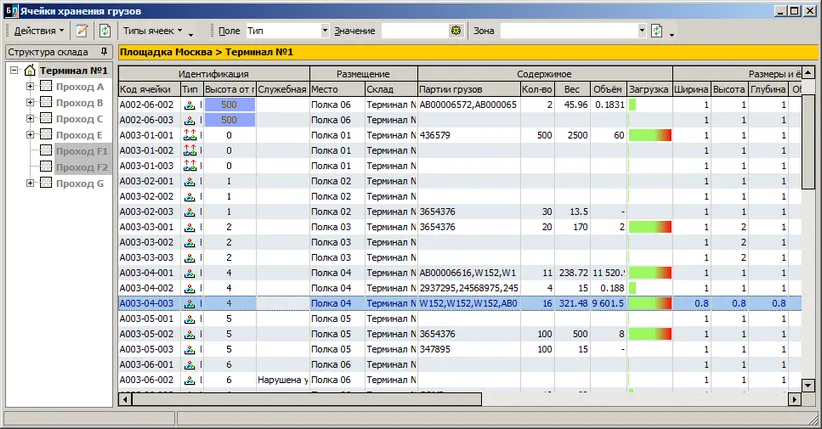Click the refresh icon right of Зона dropdown
The width and height of the screenshot is (822, 429).
(x=657, y=31)
